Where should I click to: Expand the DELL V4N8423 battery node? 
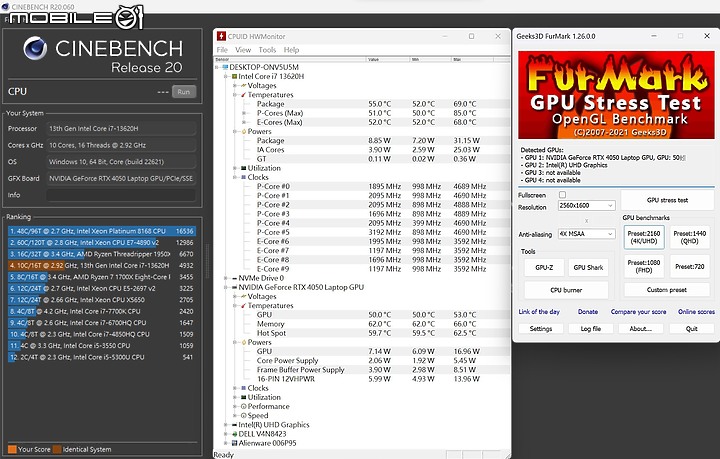[x=226, y=434]
